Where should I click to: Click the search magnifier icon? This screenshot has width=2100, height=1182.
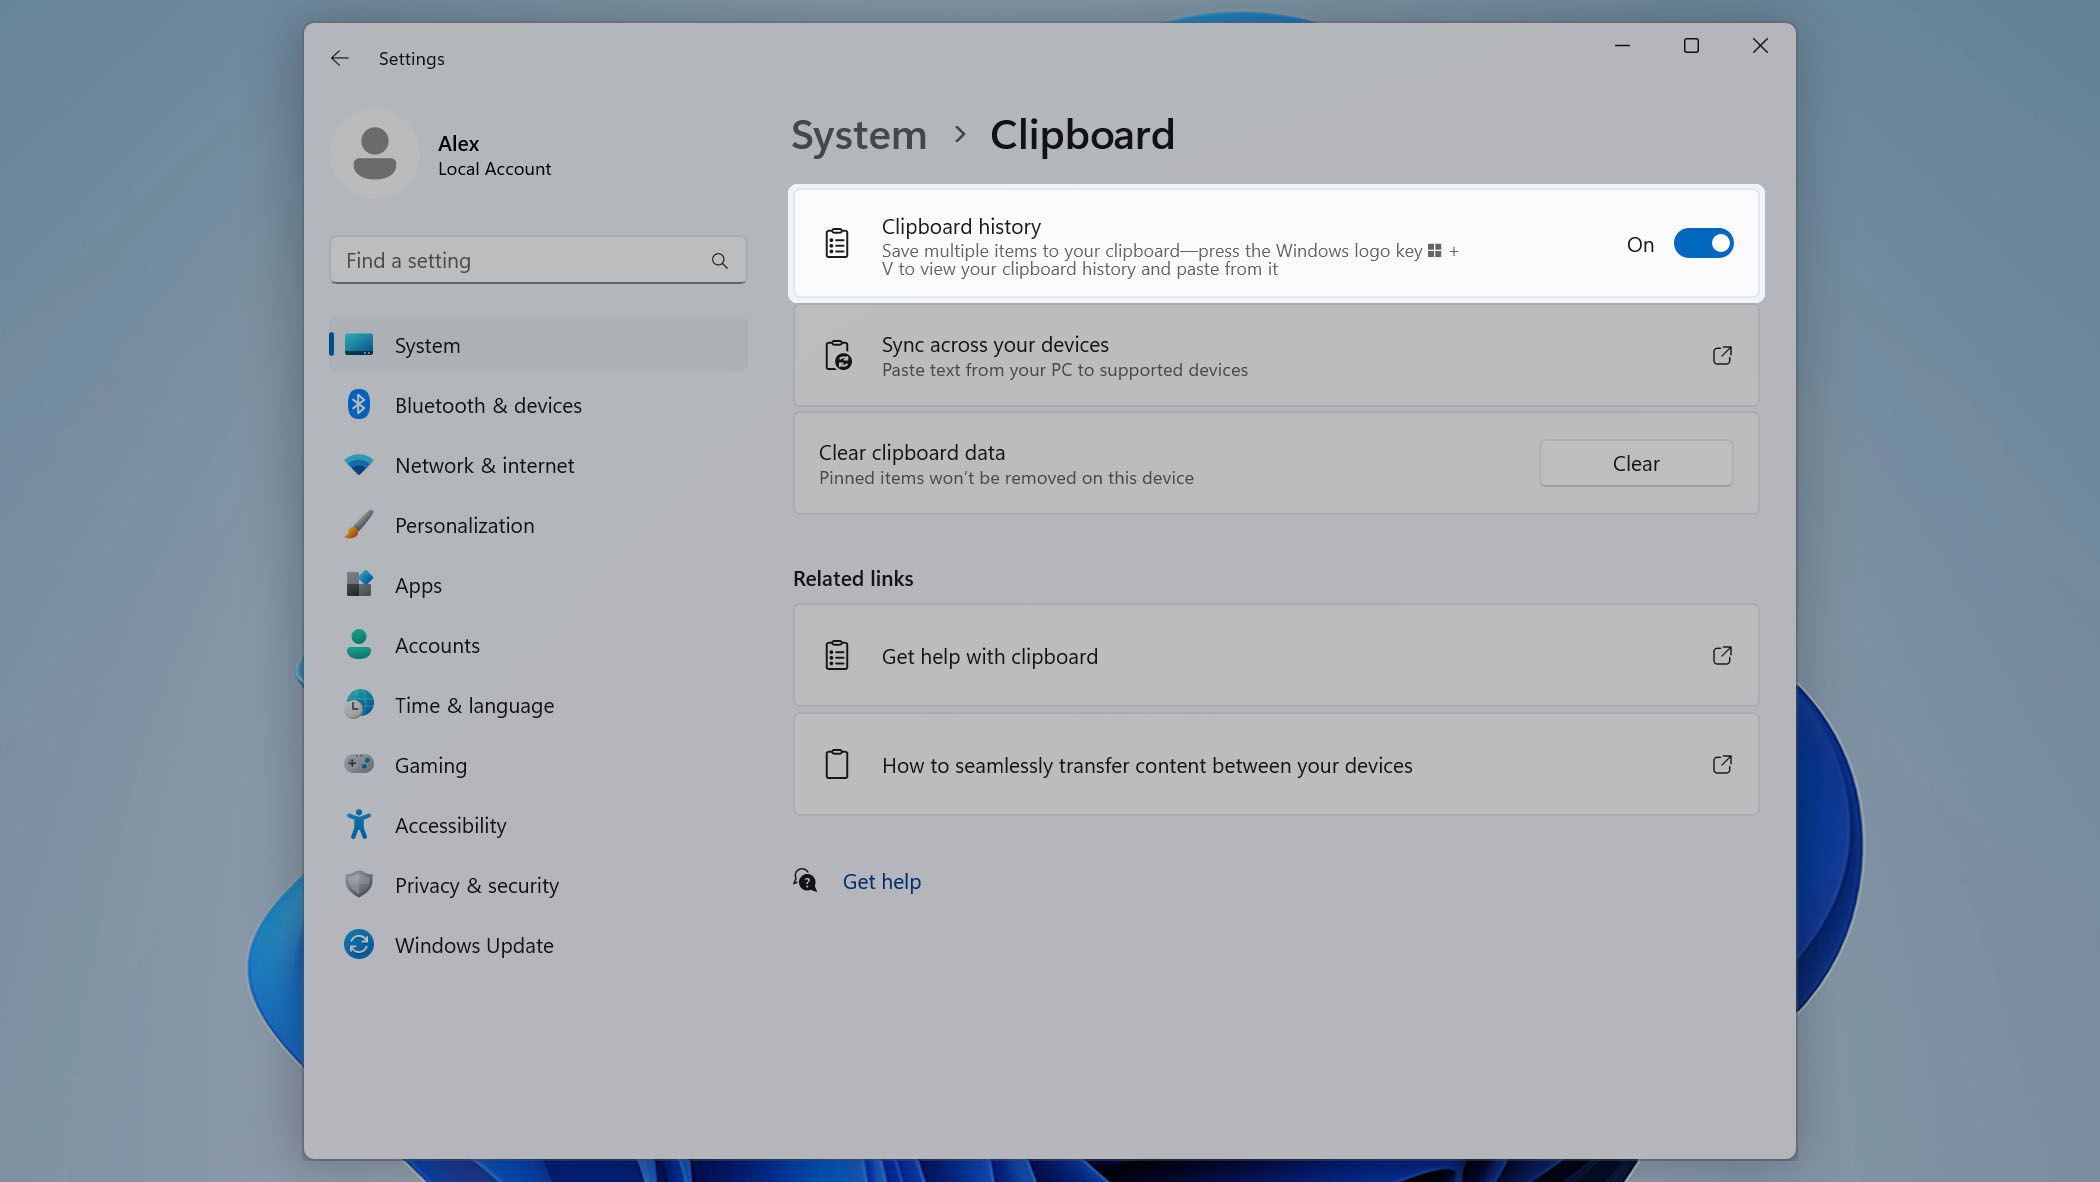719,261
